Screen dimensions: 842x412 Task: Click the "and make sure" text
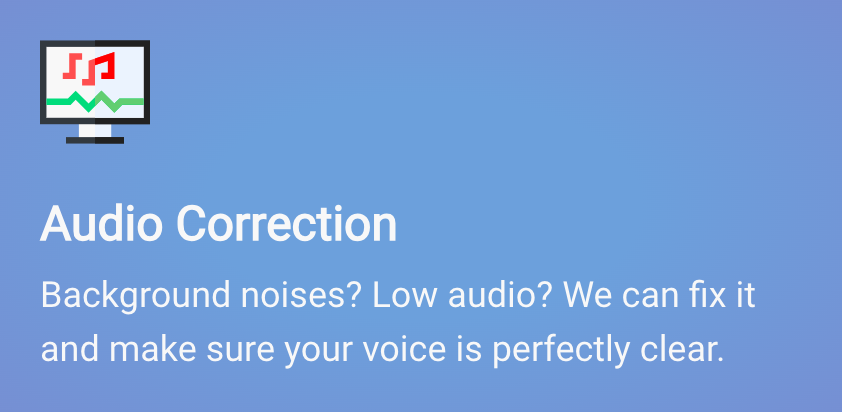(130, 350)
